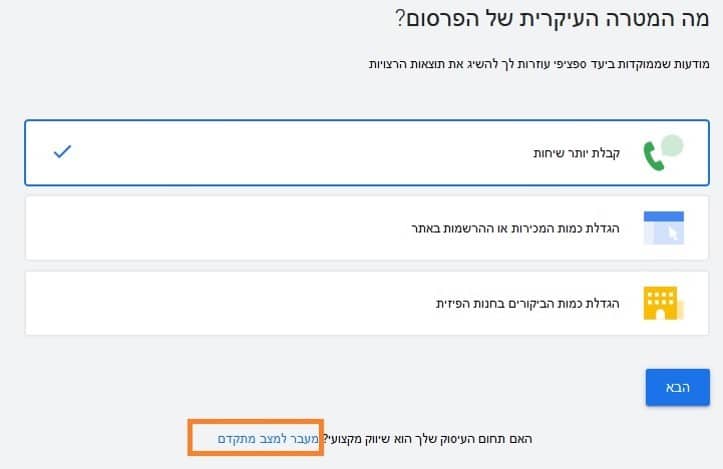Click the blue website window icon
The image size is (723, 469).
[x=663, y=228]
